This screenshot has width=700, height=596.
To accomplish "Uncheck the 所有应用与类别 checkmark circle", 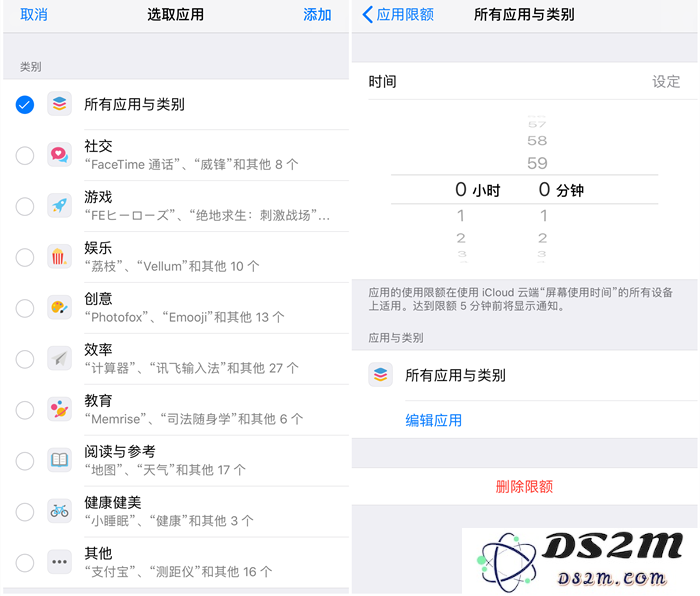I will coord(25,104).
